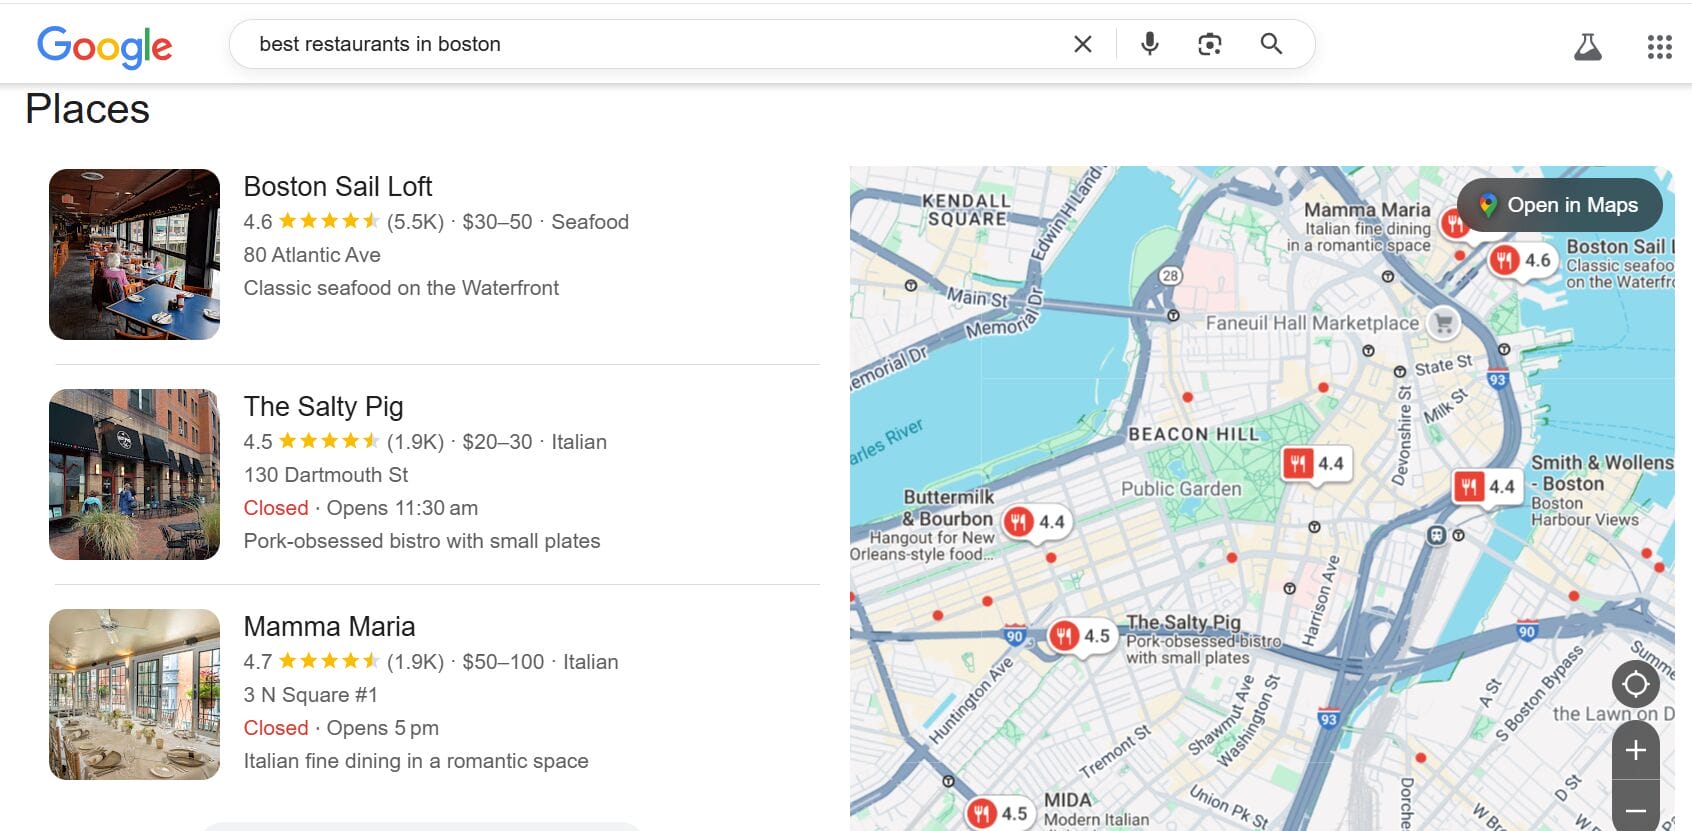
Task: Open the Boston Sail Loft listing
Action: 338,187
